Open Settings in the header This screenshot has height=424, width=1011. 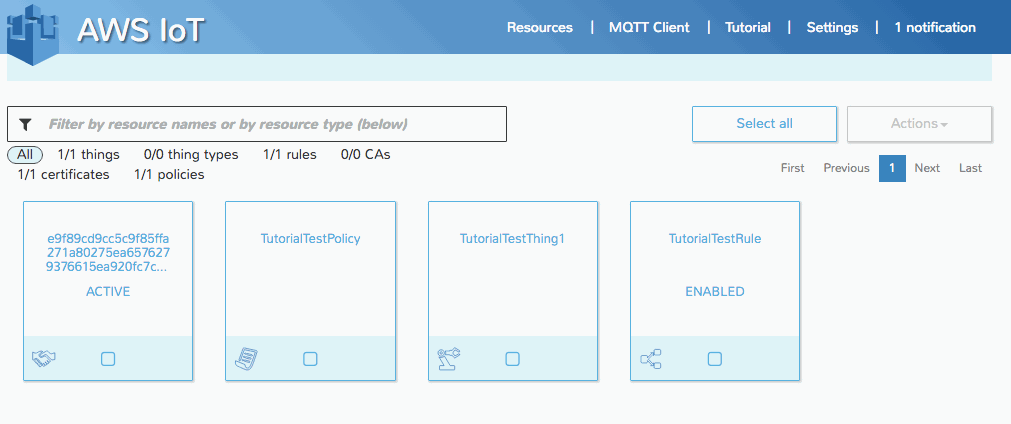click(832, 28)
